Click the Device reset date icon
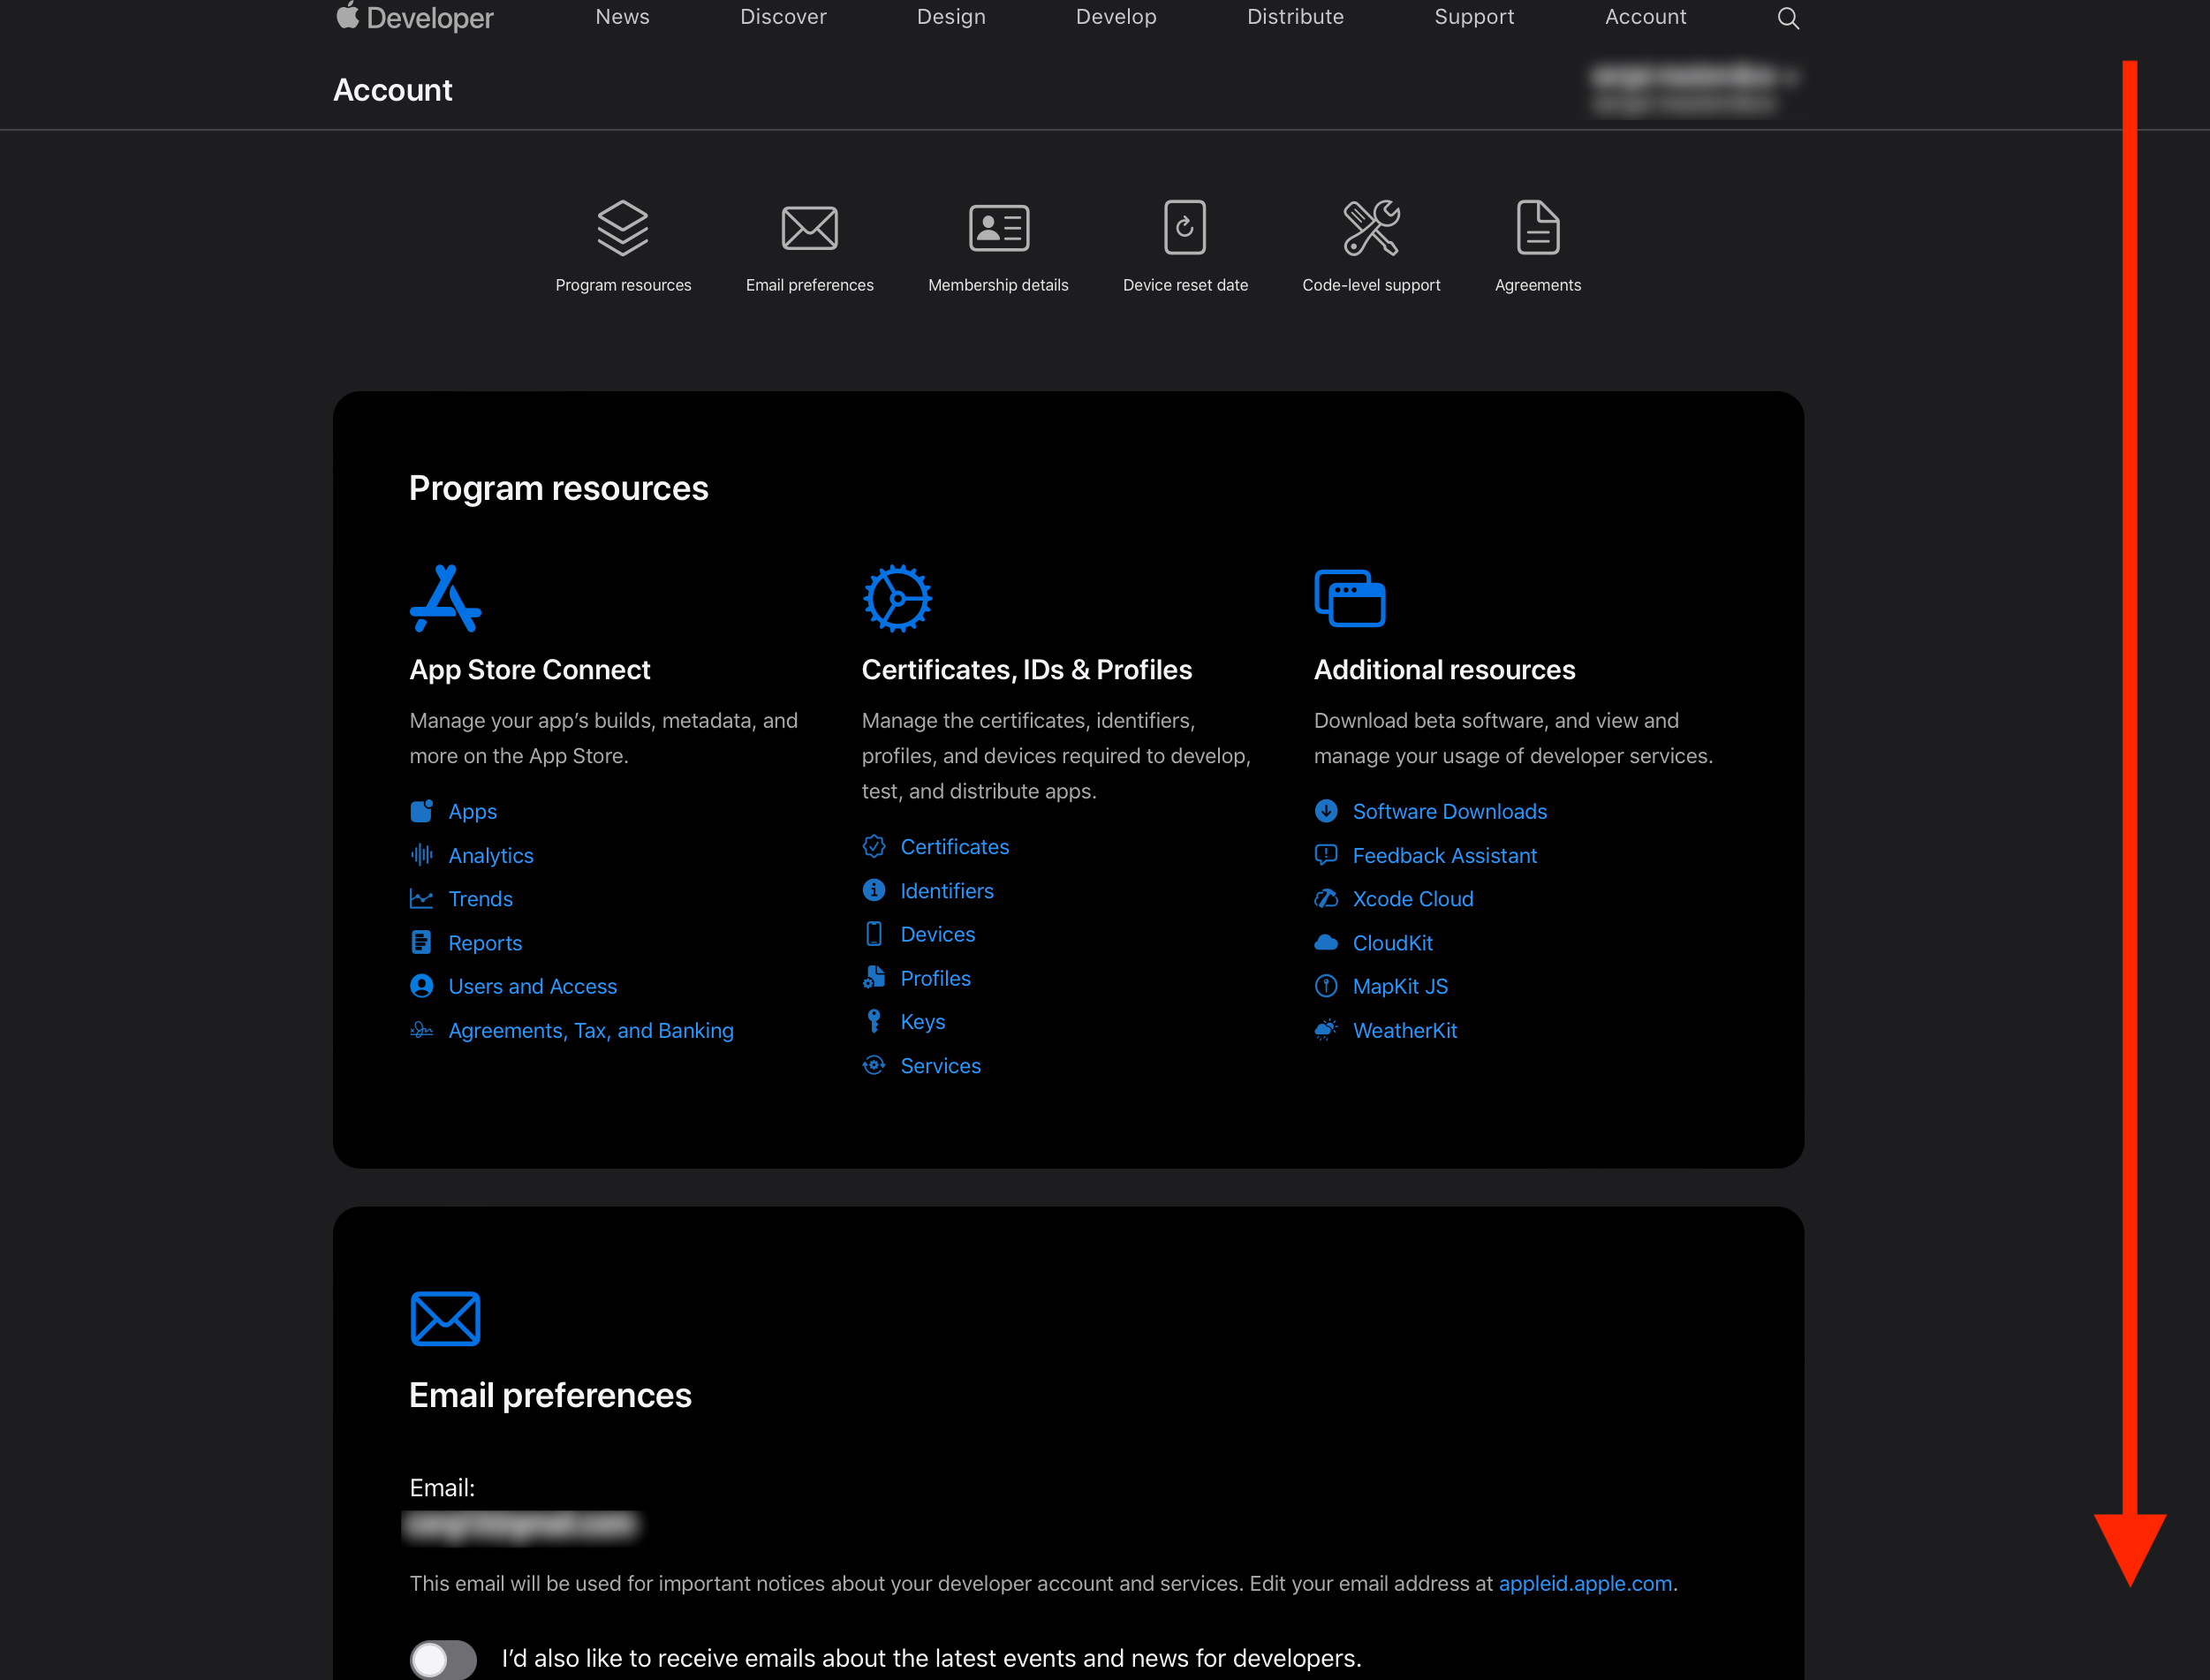 tap(1185, 227)
